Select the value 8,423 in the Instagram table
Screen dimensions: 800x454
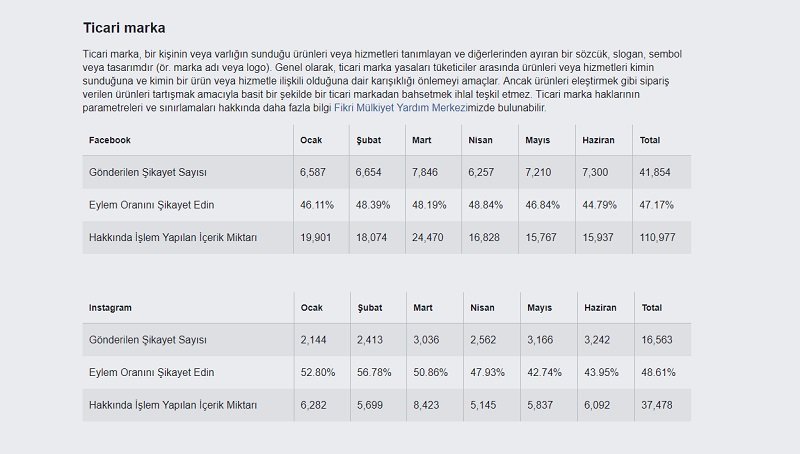click(425, 404)
